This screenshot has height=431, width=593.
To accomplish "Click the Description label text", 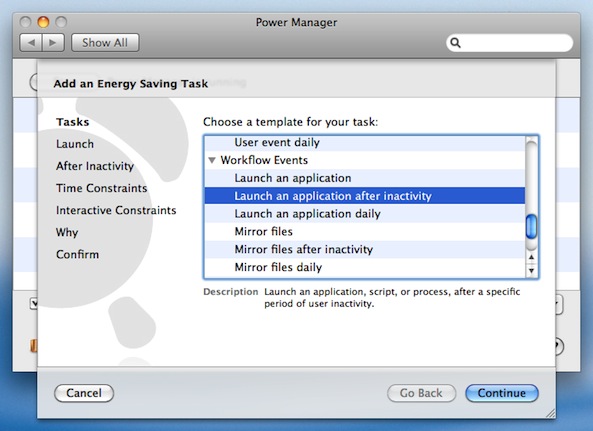I will pos(231,292).
